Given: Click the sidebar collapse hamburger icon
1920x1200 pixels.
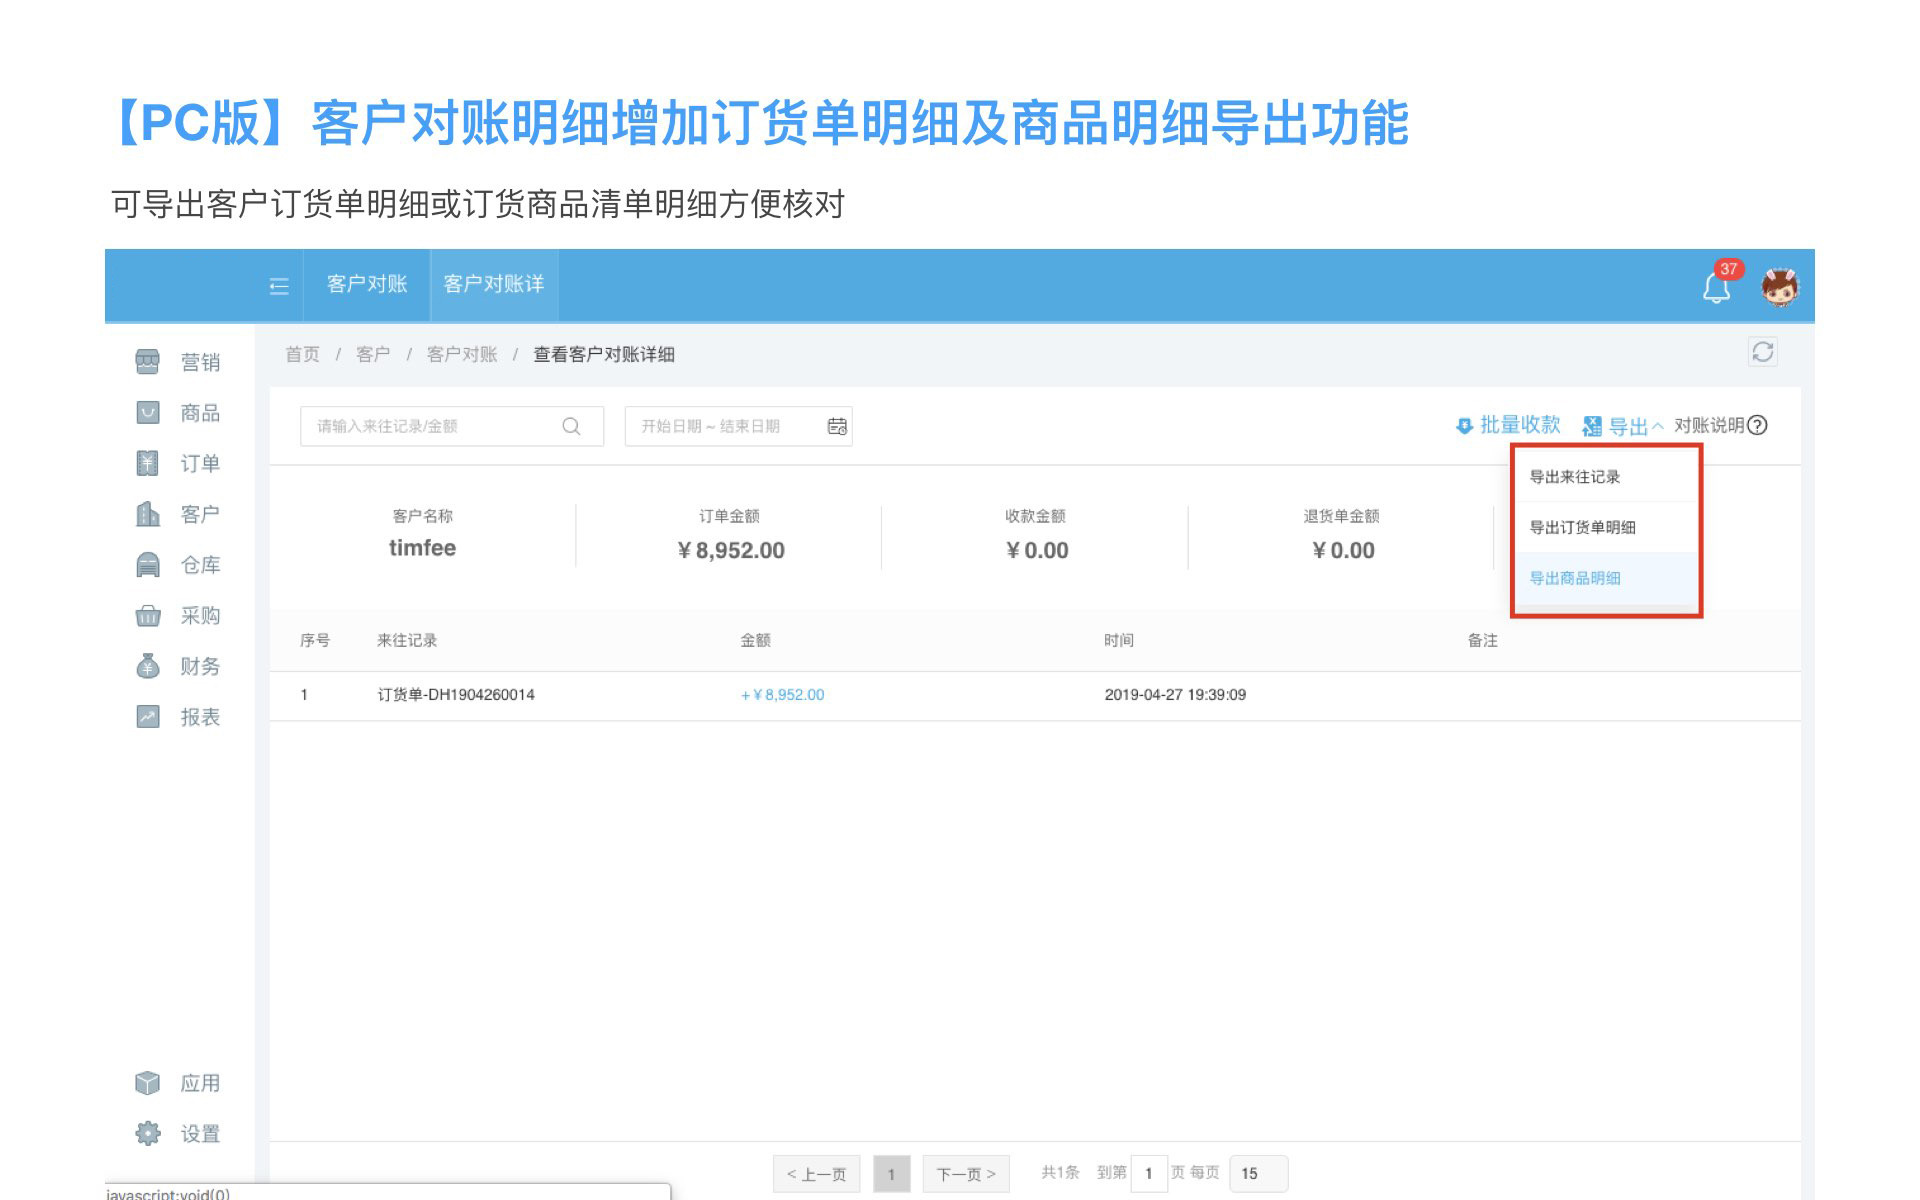Looking at the screenshot, I should (279, 287).
